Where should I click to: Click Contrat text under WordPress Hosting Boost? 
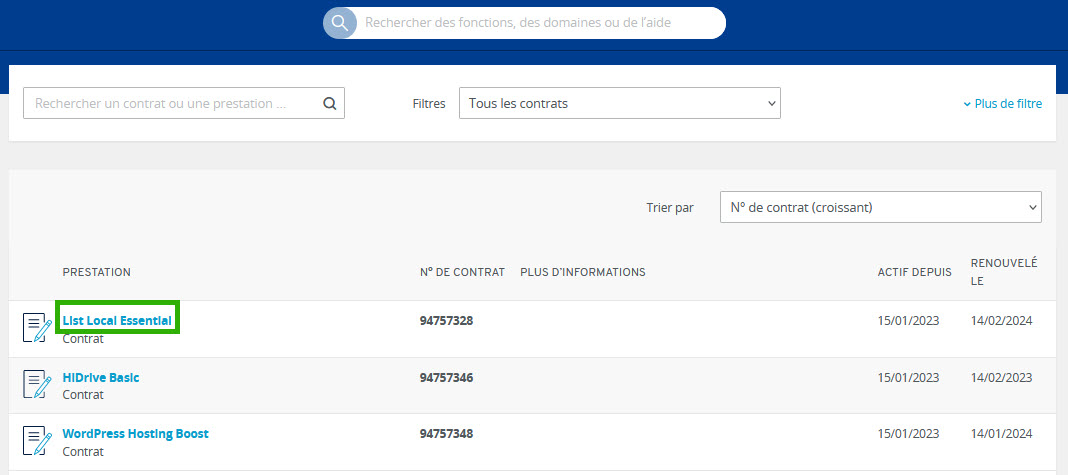[x=83, y=451]
